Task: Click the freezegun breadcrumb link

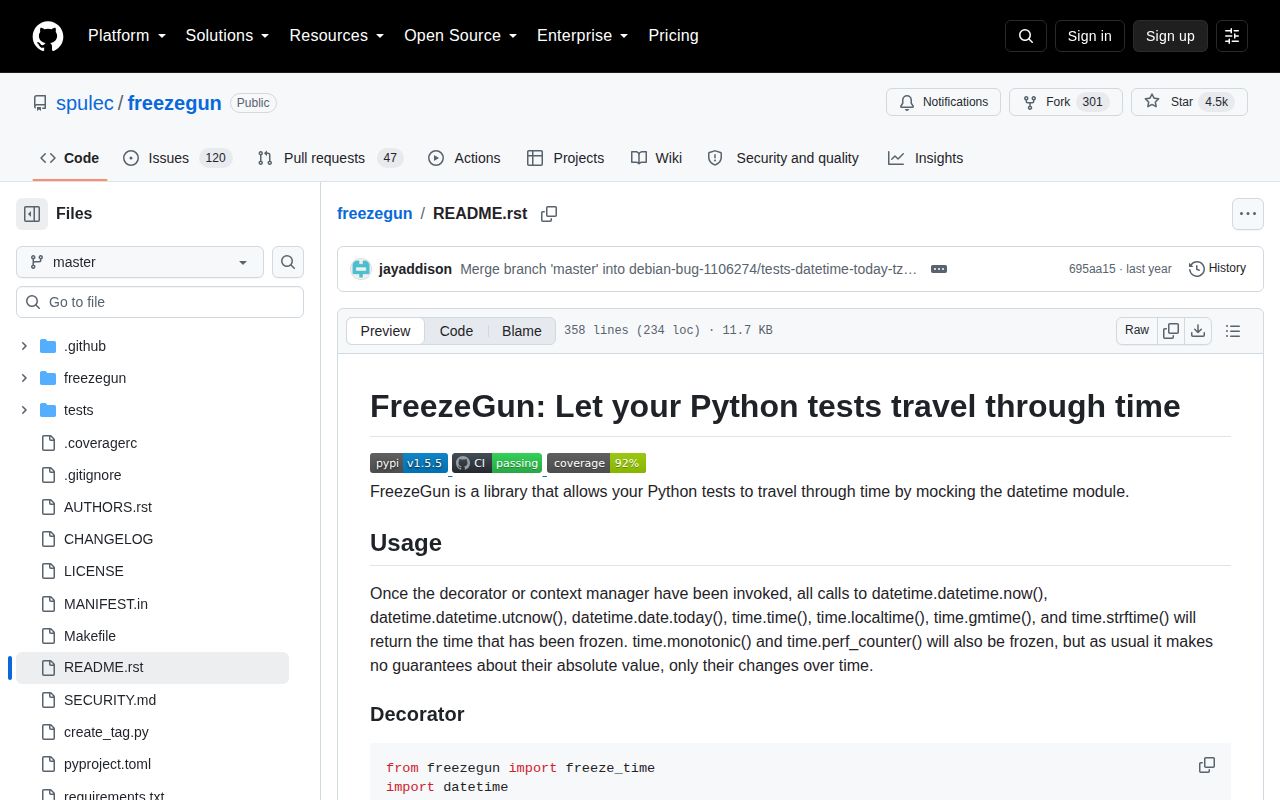Action: click(x=375, y=213)
